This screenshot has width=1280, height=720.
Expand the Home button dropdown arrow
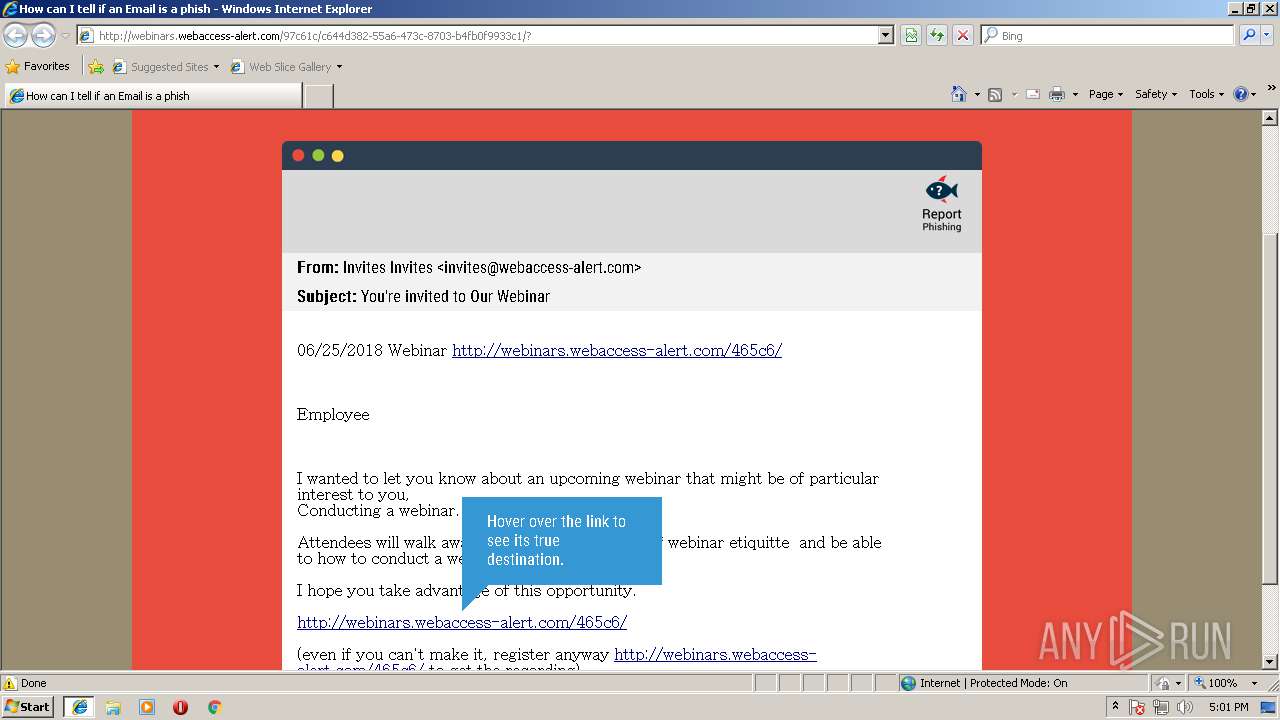click(x=977, y=94)
